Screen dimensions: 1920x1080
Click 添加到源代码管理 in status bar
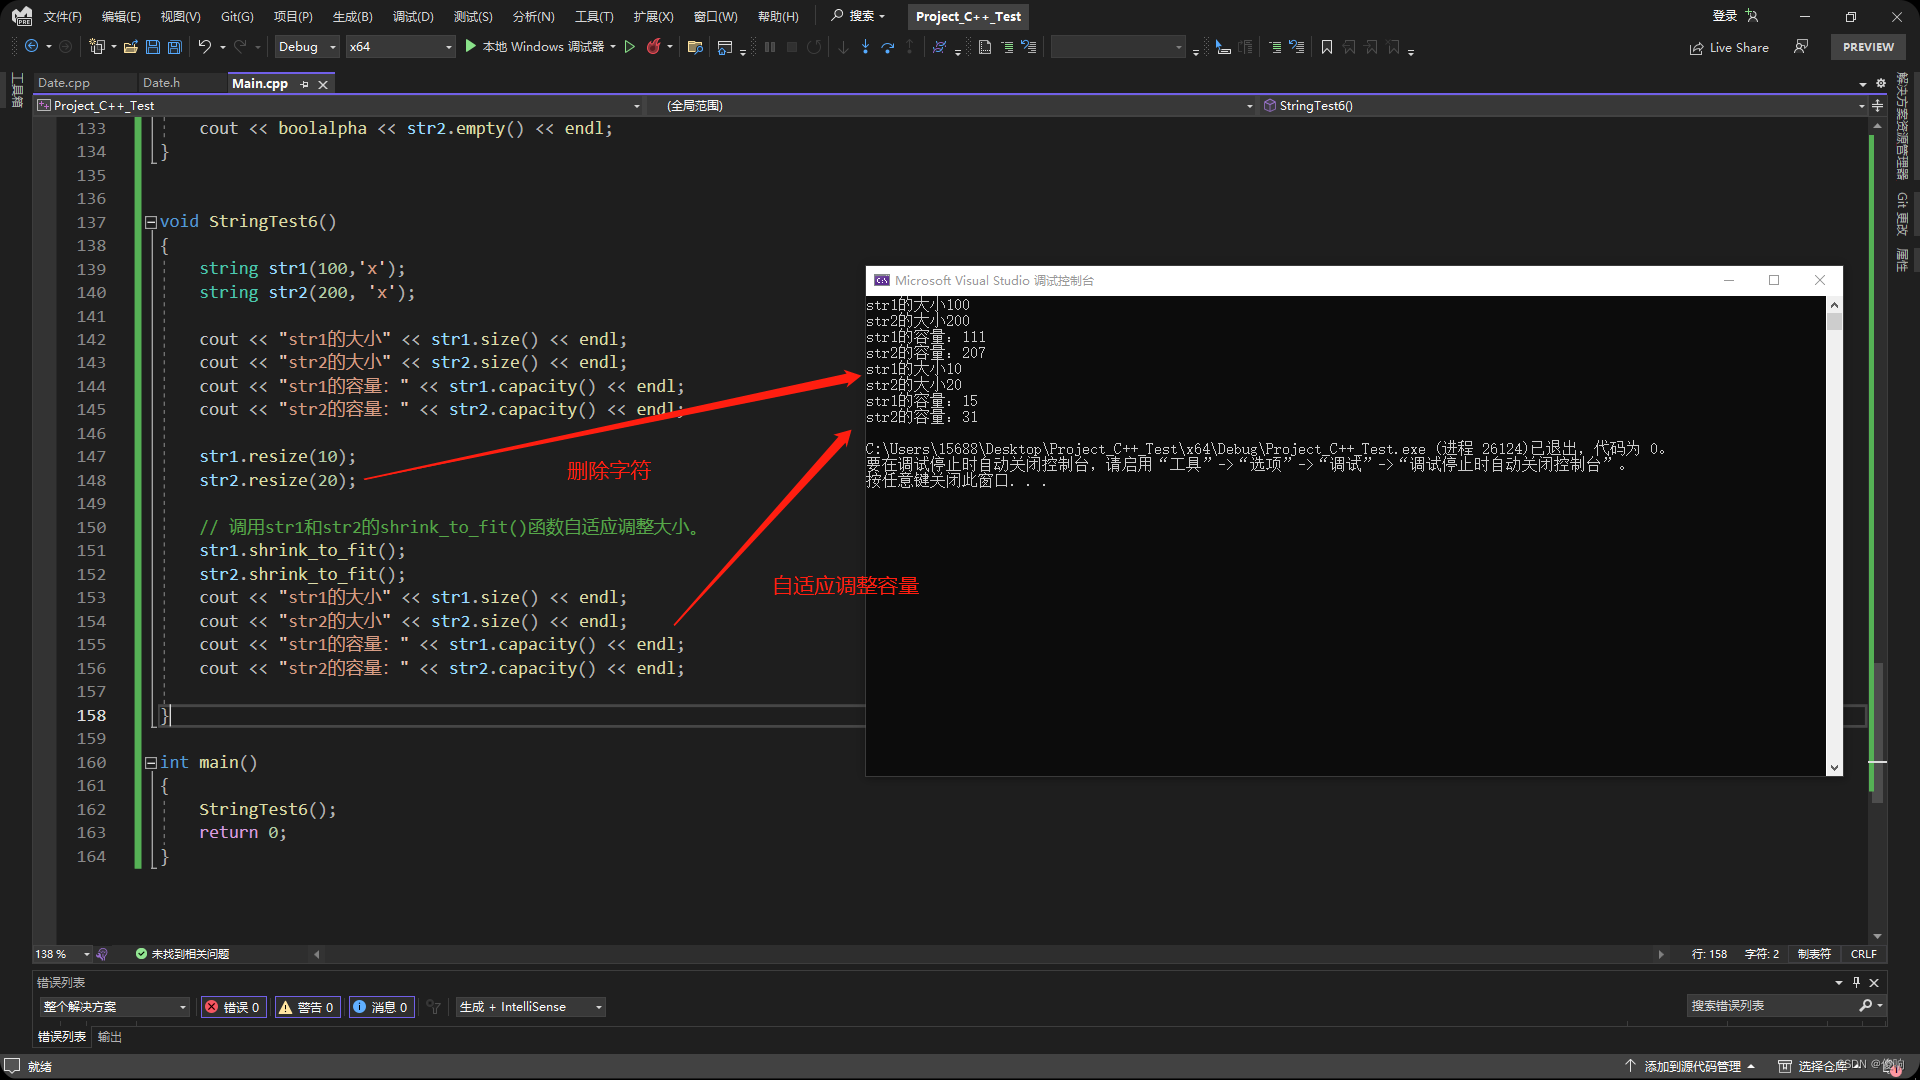(1692, 1067)
